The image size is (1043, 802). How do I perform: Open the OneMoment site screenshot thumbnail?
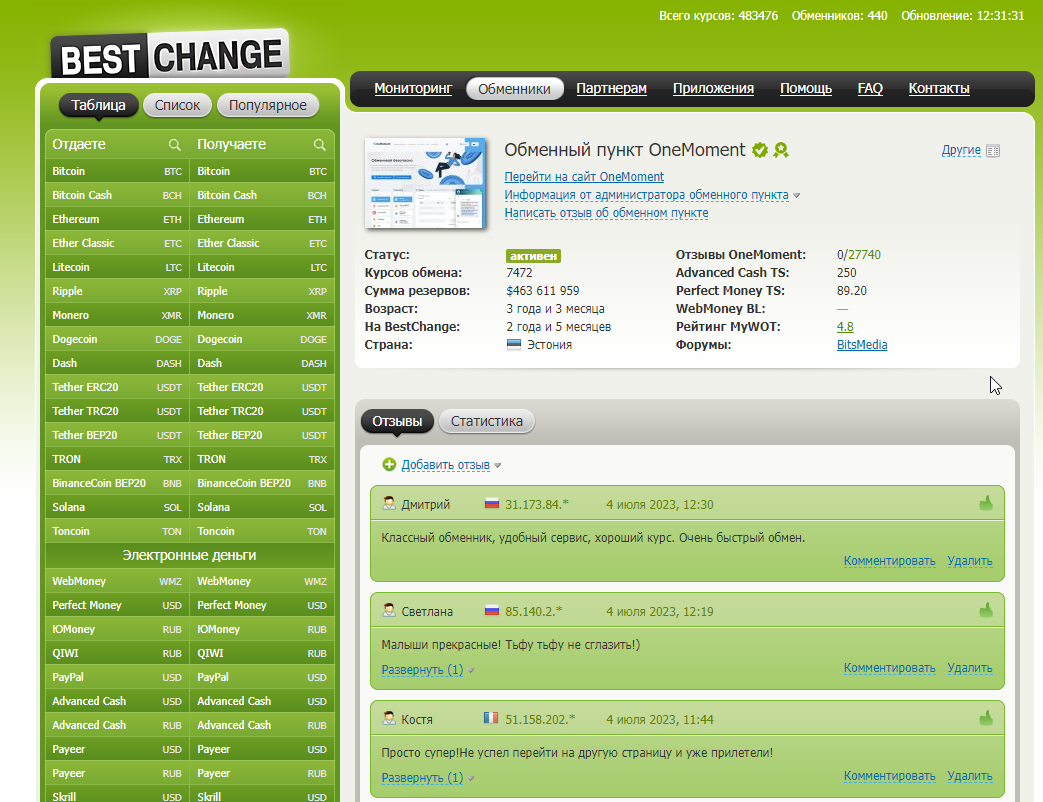click(426, 183)
